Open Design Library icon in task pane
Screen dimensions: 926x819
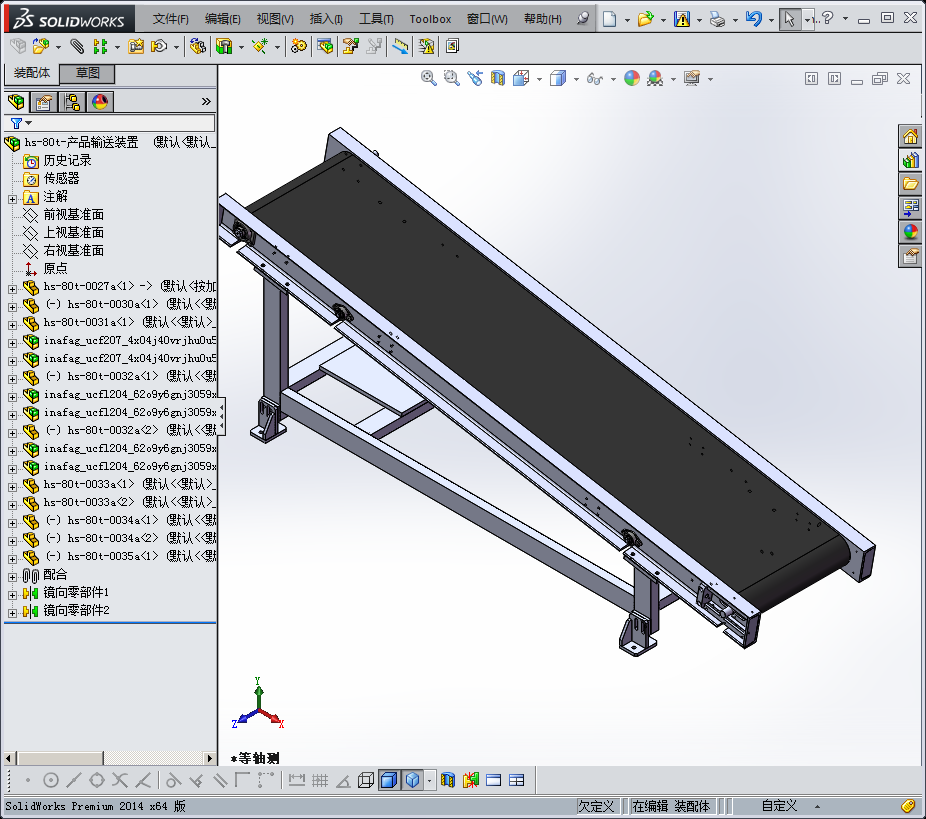coord(910,160)
